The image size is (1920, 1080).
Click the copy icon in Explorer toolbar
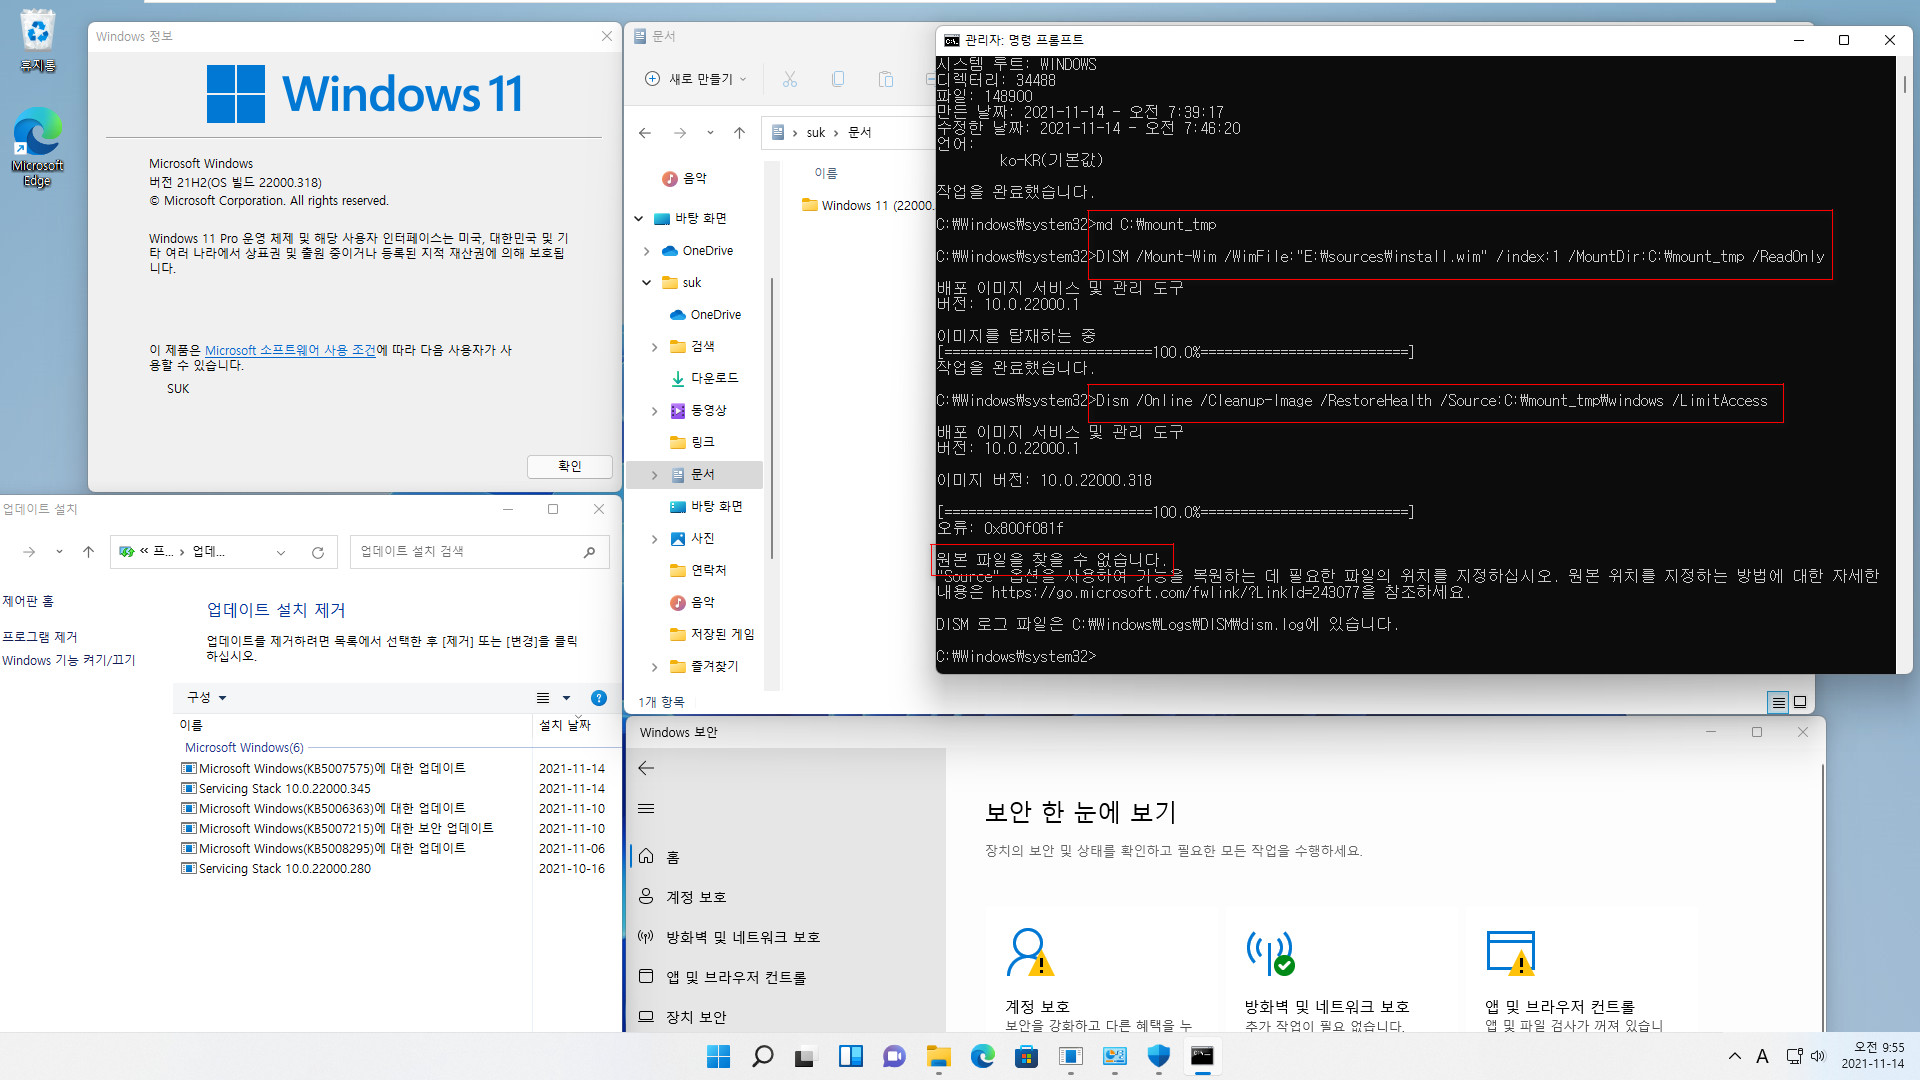(x=838, y=79)
